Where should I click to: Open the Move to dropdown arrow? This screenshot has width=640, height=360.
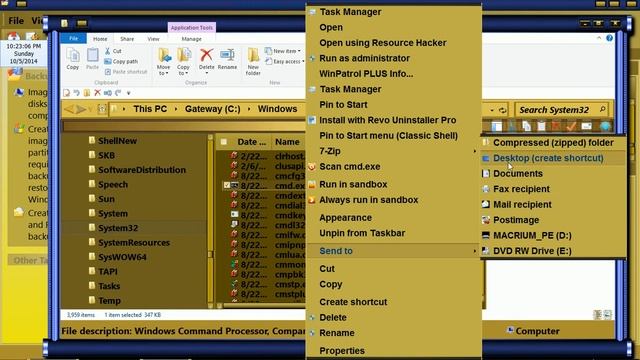tap(167, 73)
